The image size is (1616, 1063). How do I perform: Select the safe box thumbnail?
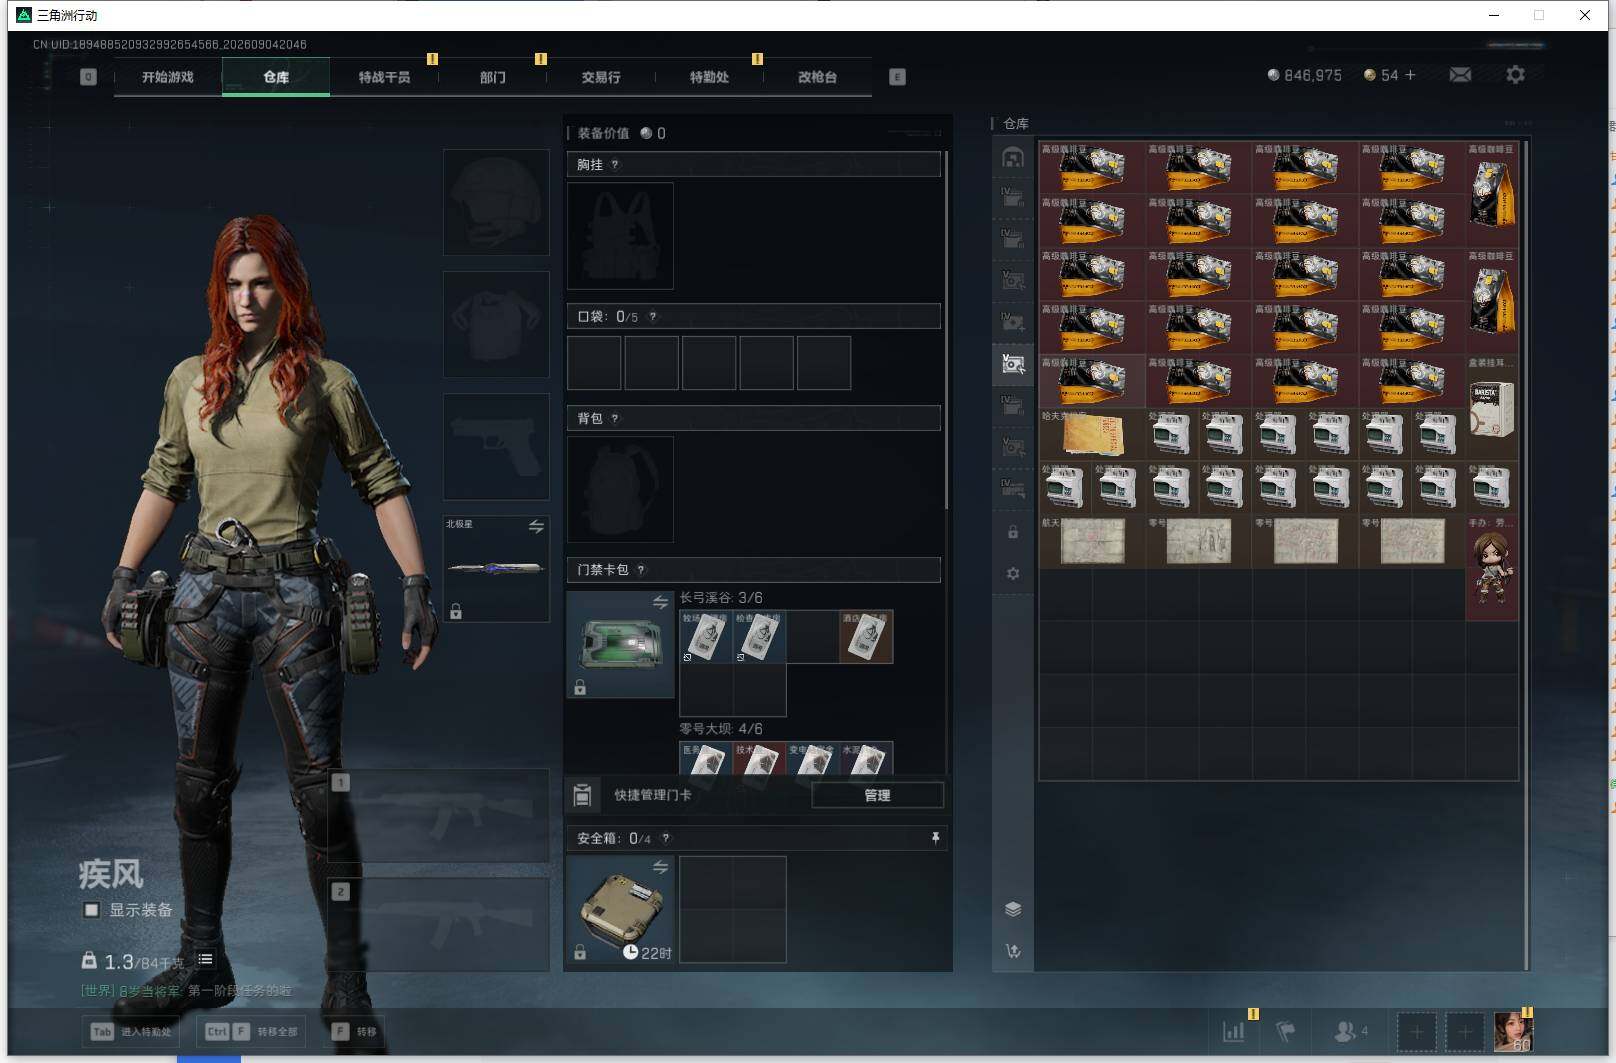[x=620, y=909]
